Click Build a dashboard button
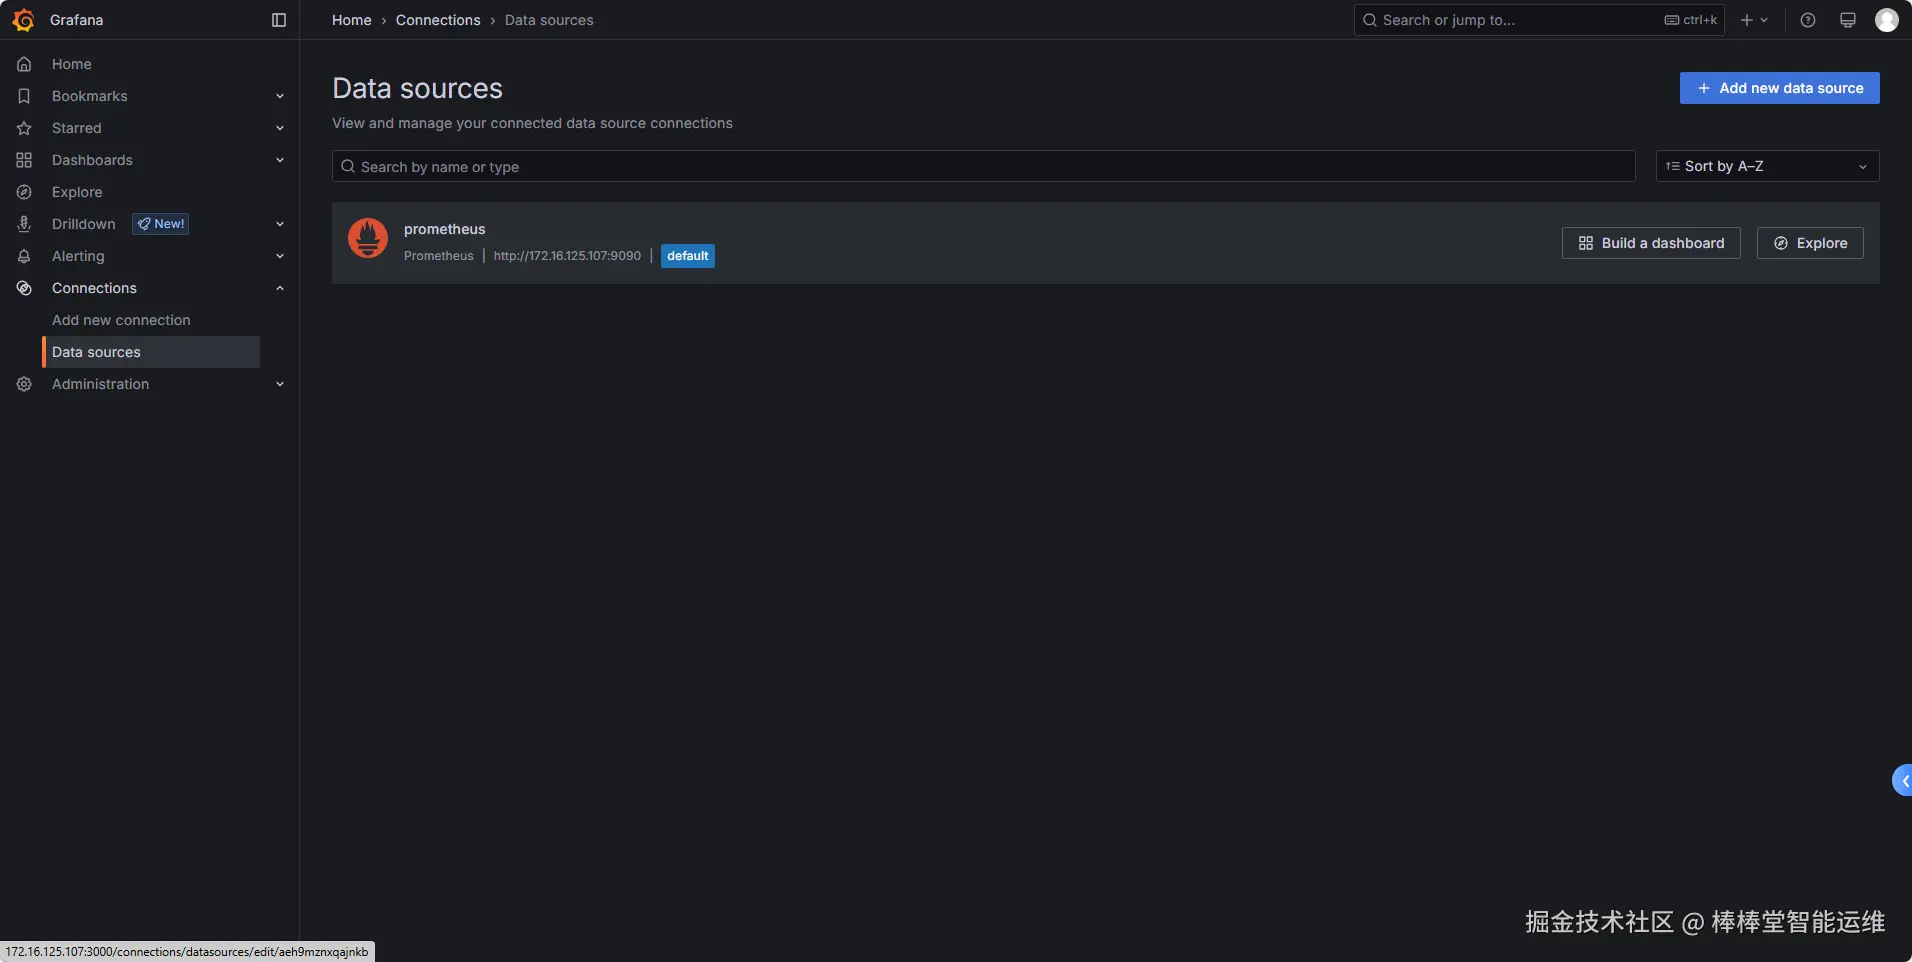Screen dimensions: 1912x962 1651,243
